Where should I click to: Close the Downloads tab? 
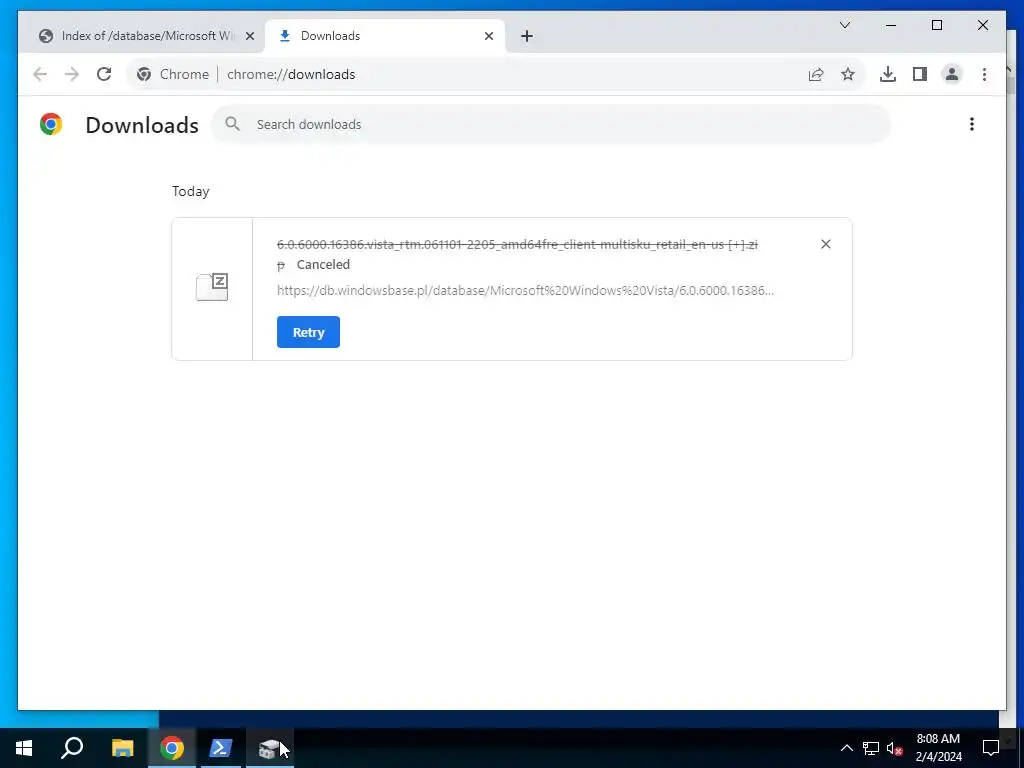[x=488, y=36]
